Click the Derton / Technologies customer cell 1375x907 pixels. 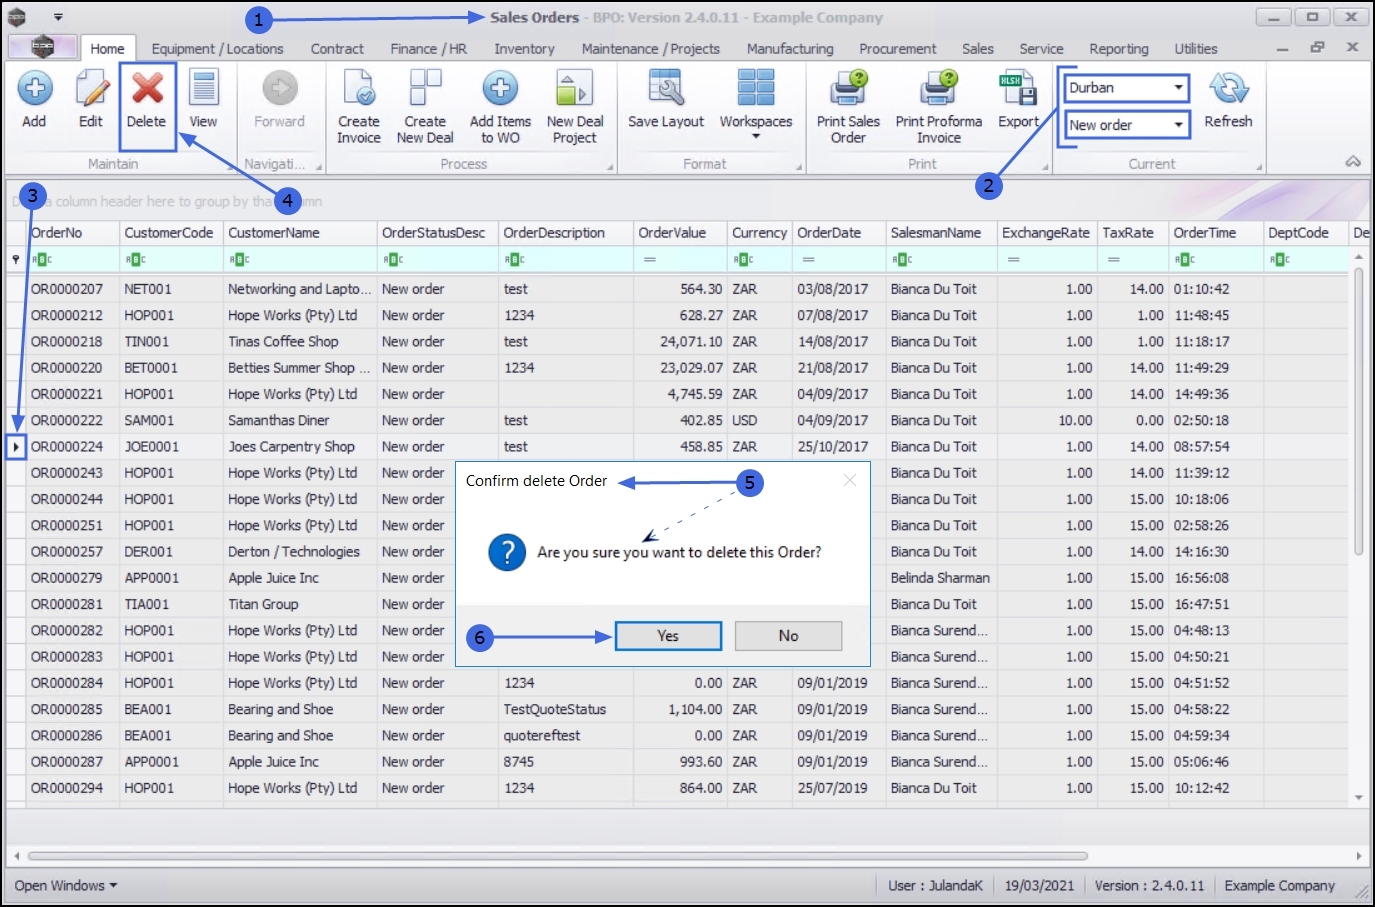[x=300, y=552]
